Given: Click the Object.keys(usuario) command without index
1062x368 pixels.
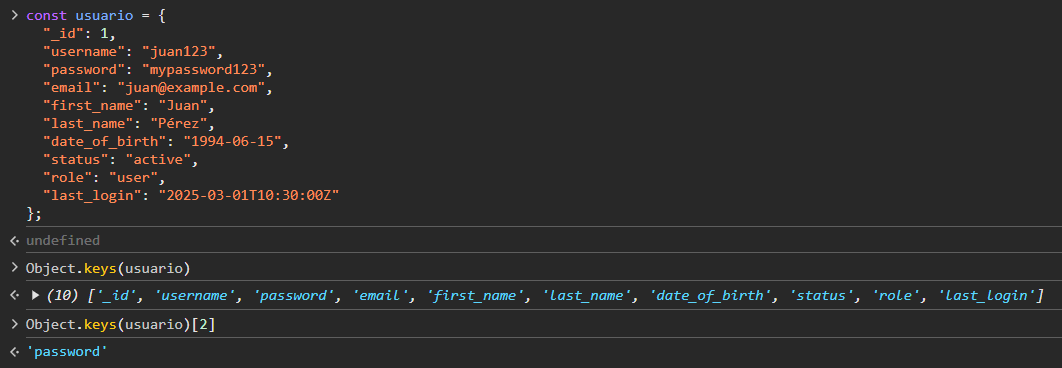Looking at the screenshot, I should coord(108,268).
